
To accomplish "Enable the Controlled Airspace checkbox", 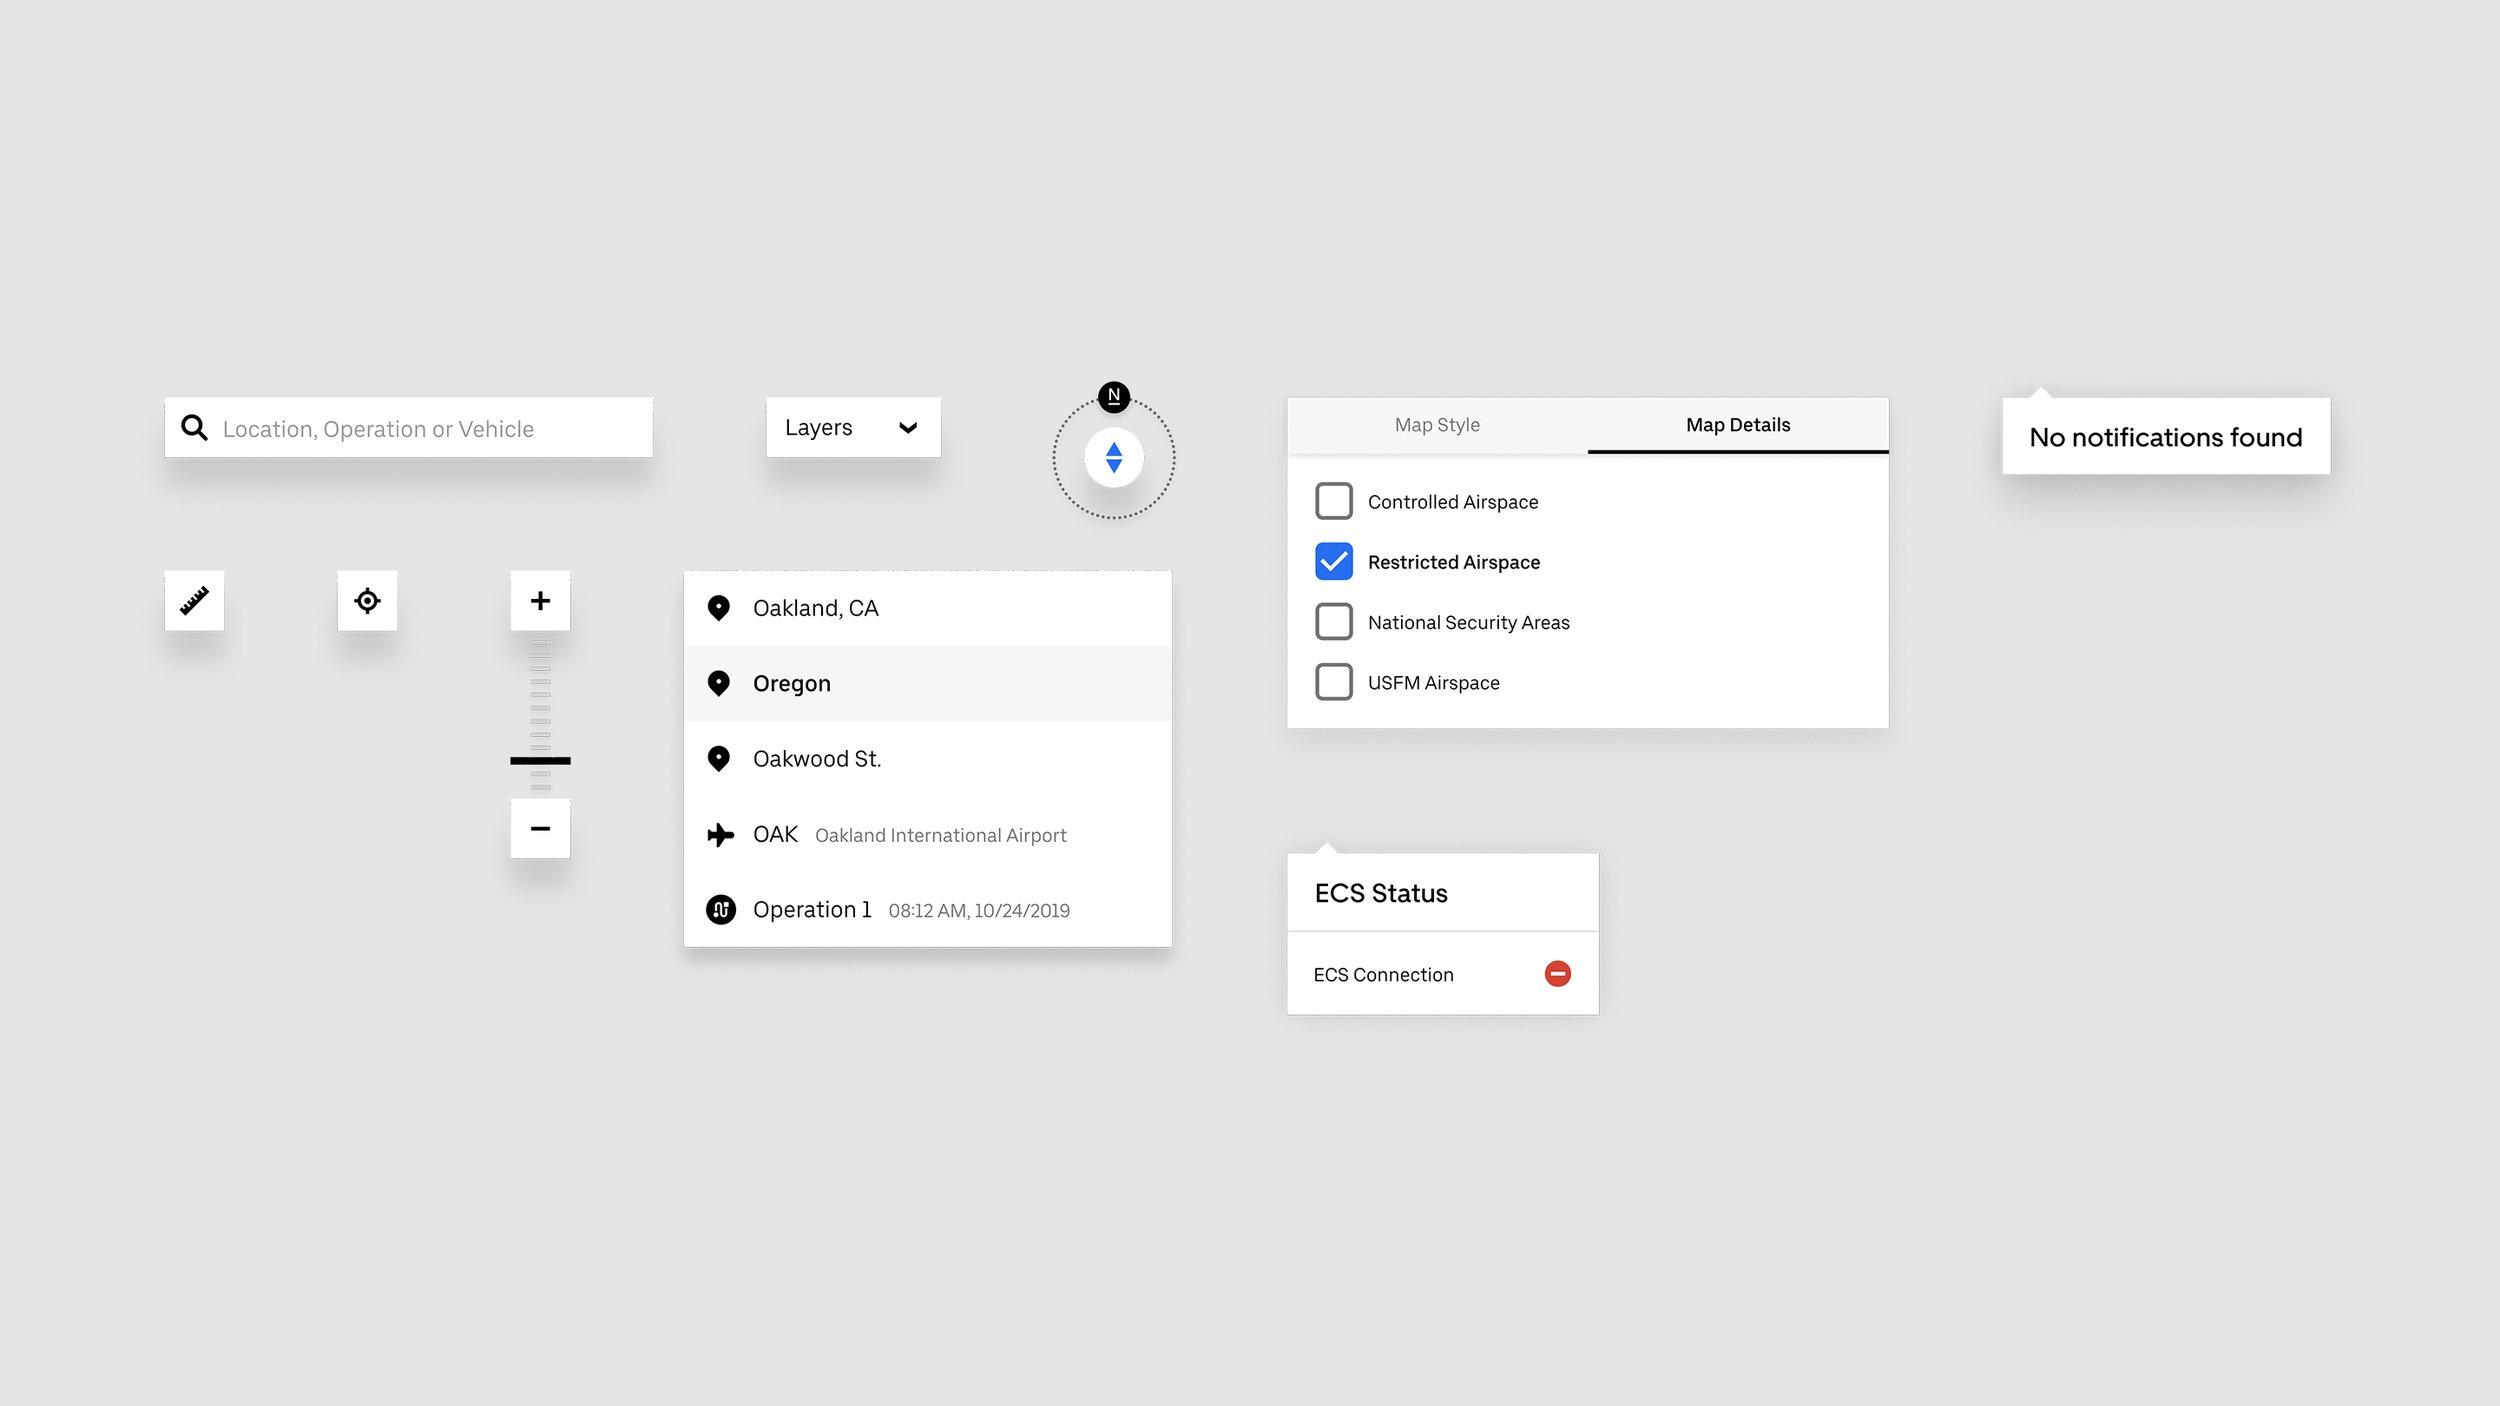I will tap(1333, 501).
